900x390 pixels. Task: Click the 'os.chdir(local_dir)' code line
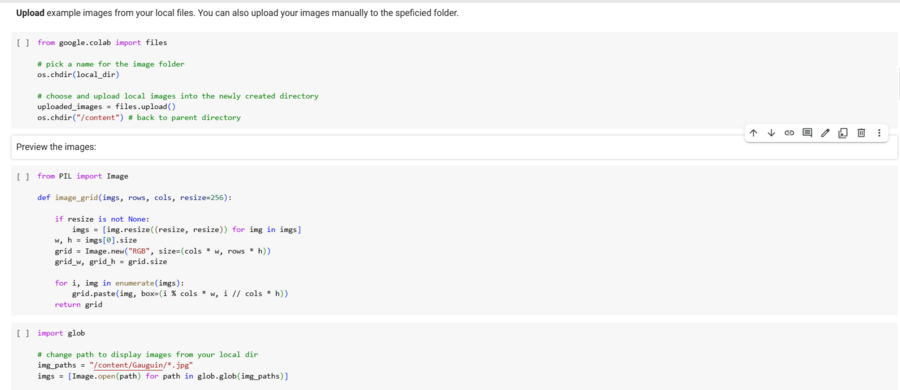point(78,75)
